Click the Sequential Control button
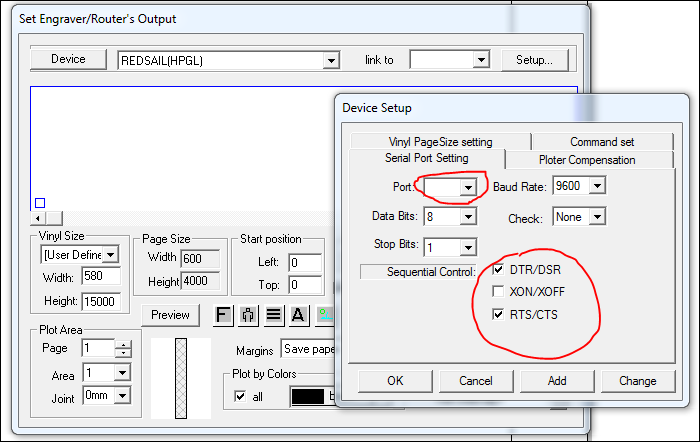This screenshot has width=700, height=442. (419, 272)
